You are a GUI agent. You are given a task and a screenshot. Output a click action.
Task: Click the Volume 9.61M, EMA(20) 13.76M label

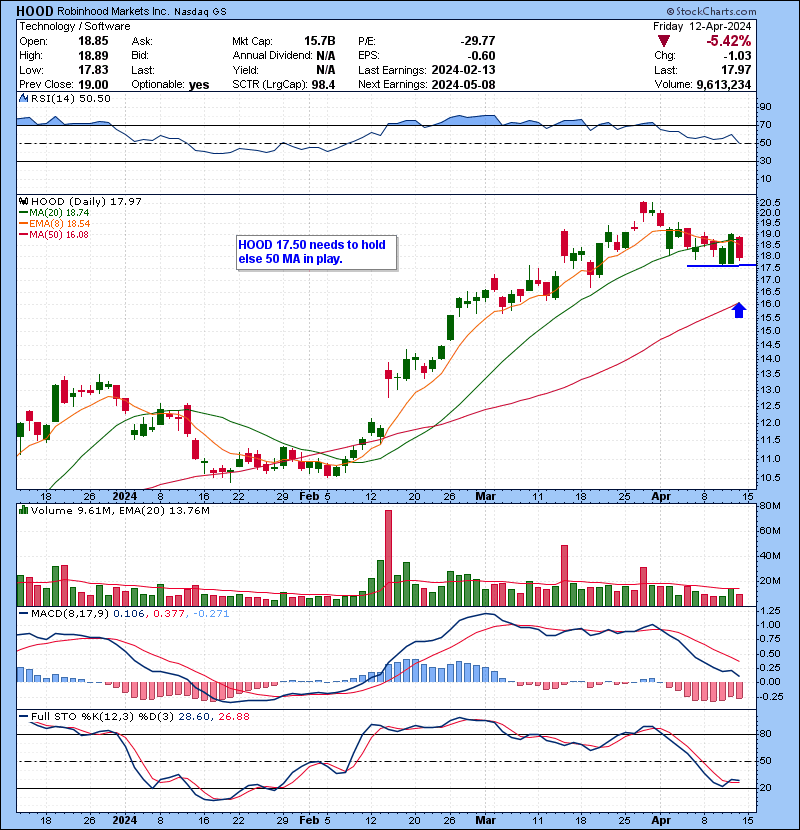click(x=120, y=511)
